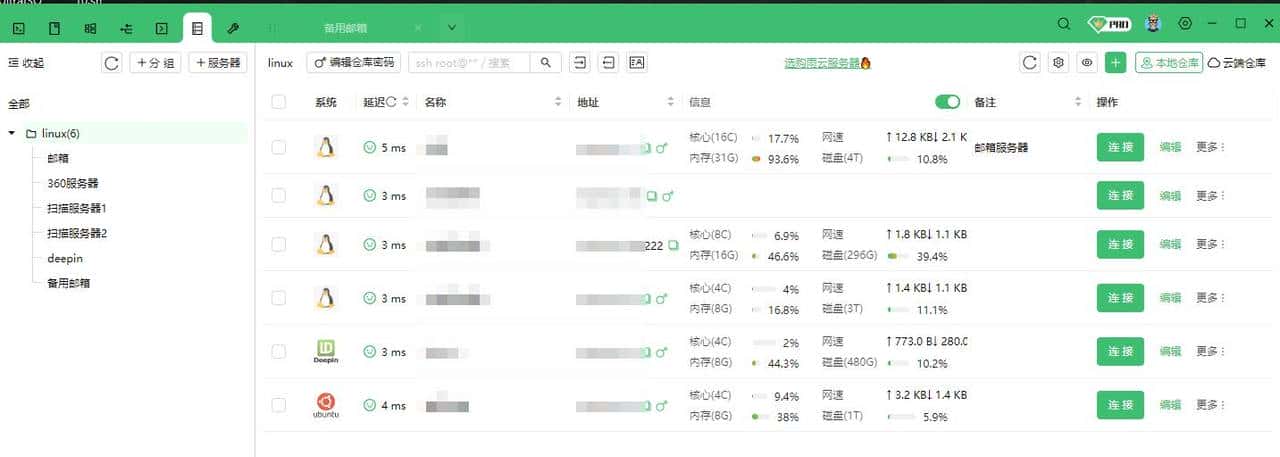Image resolution: width=1280 pixels, height=457 pixels.
Task: Click key icon in Ubuntu server row
Action: (x=662, y=405)
